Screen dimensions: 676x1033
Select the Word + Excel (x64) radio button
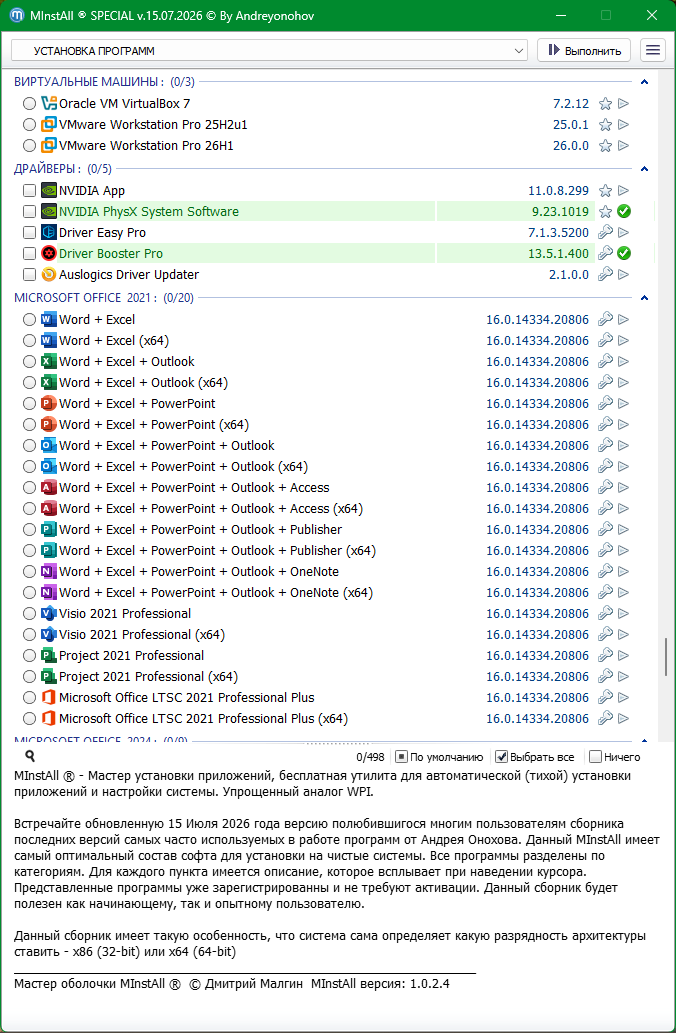pyautogui.click(x=29, y=341)
